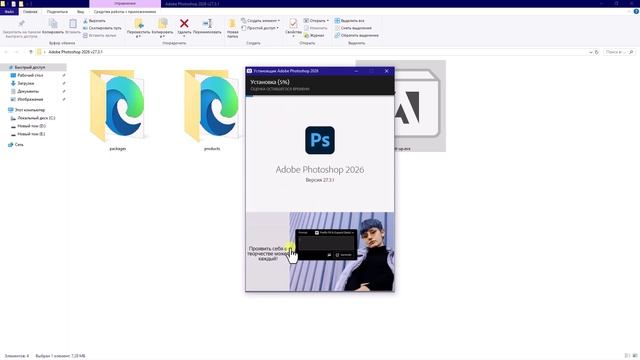640x360 pixels.
Task: Select the Set-up.exe file behind installer
Action: (x=420, y=106)
